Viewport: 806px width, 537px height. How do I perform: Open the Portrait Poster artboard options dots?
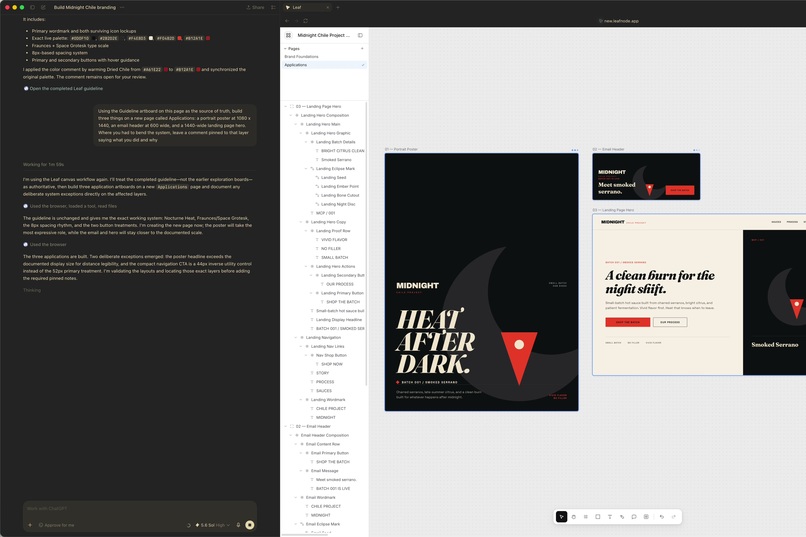pos(575,150)
